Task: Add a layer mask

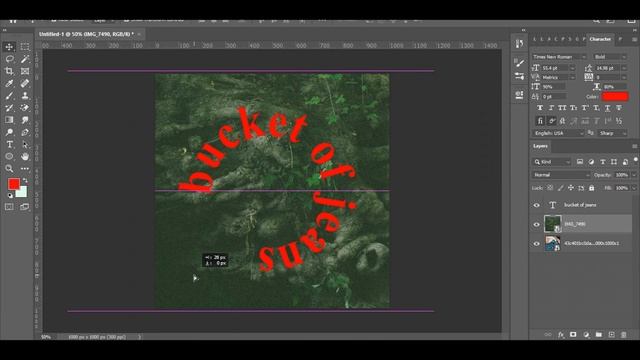Action: pyautogui.click(x=573, y=335)
